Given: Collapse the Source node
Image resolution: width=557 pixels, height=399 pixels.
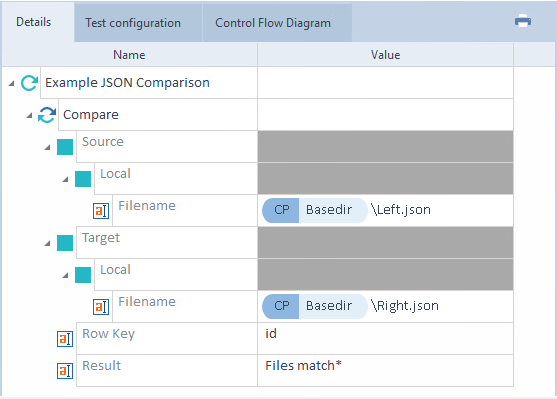Looking at the screenshot, I should click(x=47, y=147).
